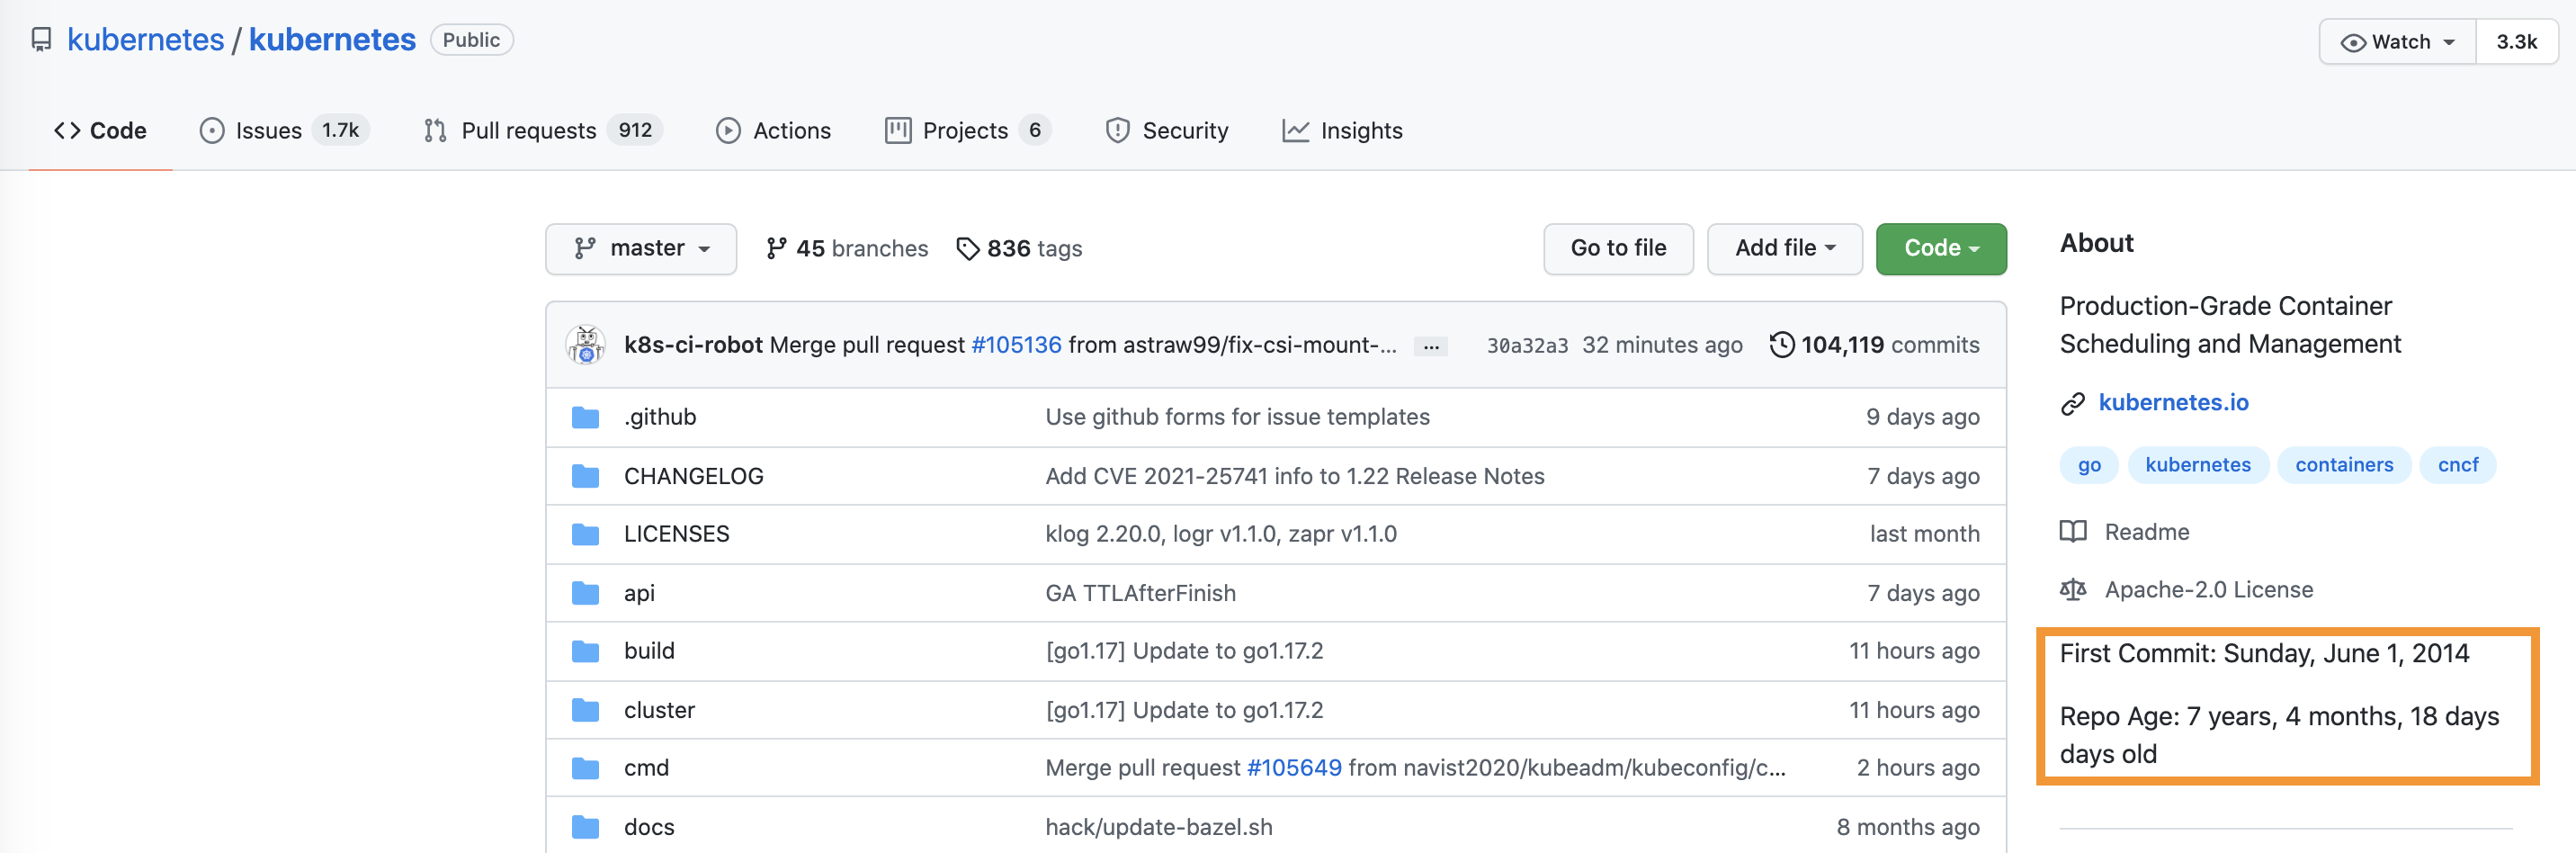Open 'Use github forms for issue templates' commit
The image size is (2576, 853).
coord(1237,417)
